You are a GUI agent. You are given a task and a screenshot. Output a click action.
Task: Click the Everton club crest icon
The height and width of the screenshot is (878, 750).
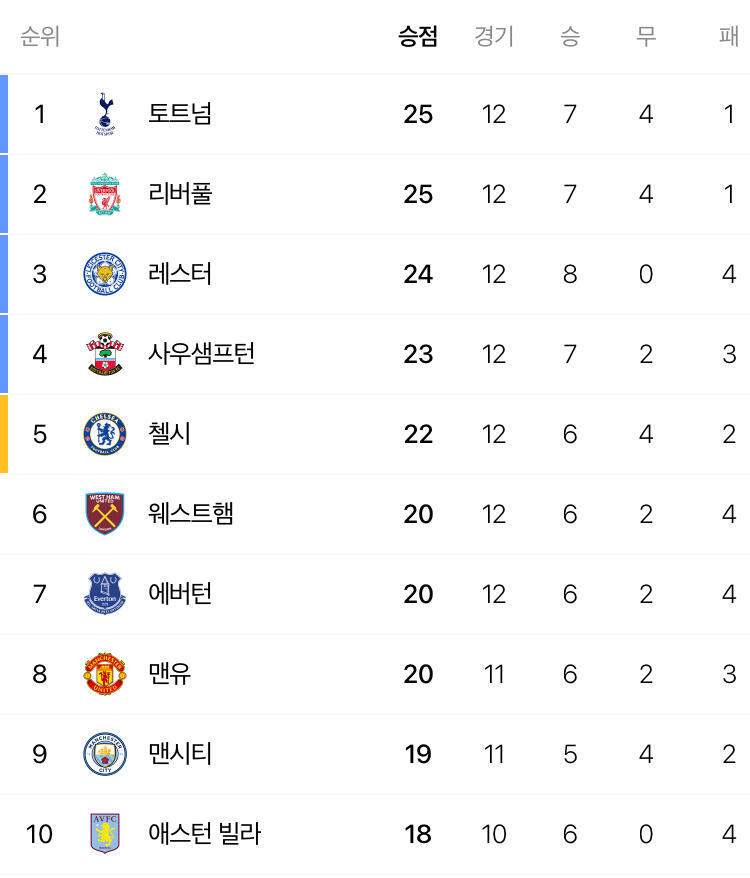pyautogui.click(x=105, y=594)
